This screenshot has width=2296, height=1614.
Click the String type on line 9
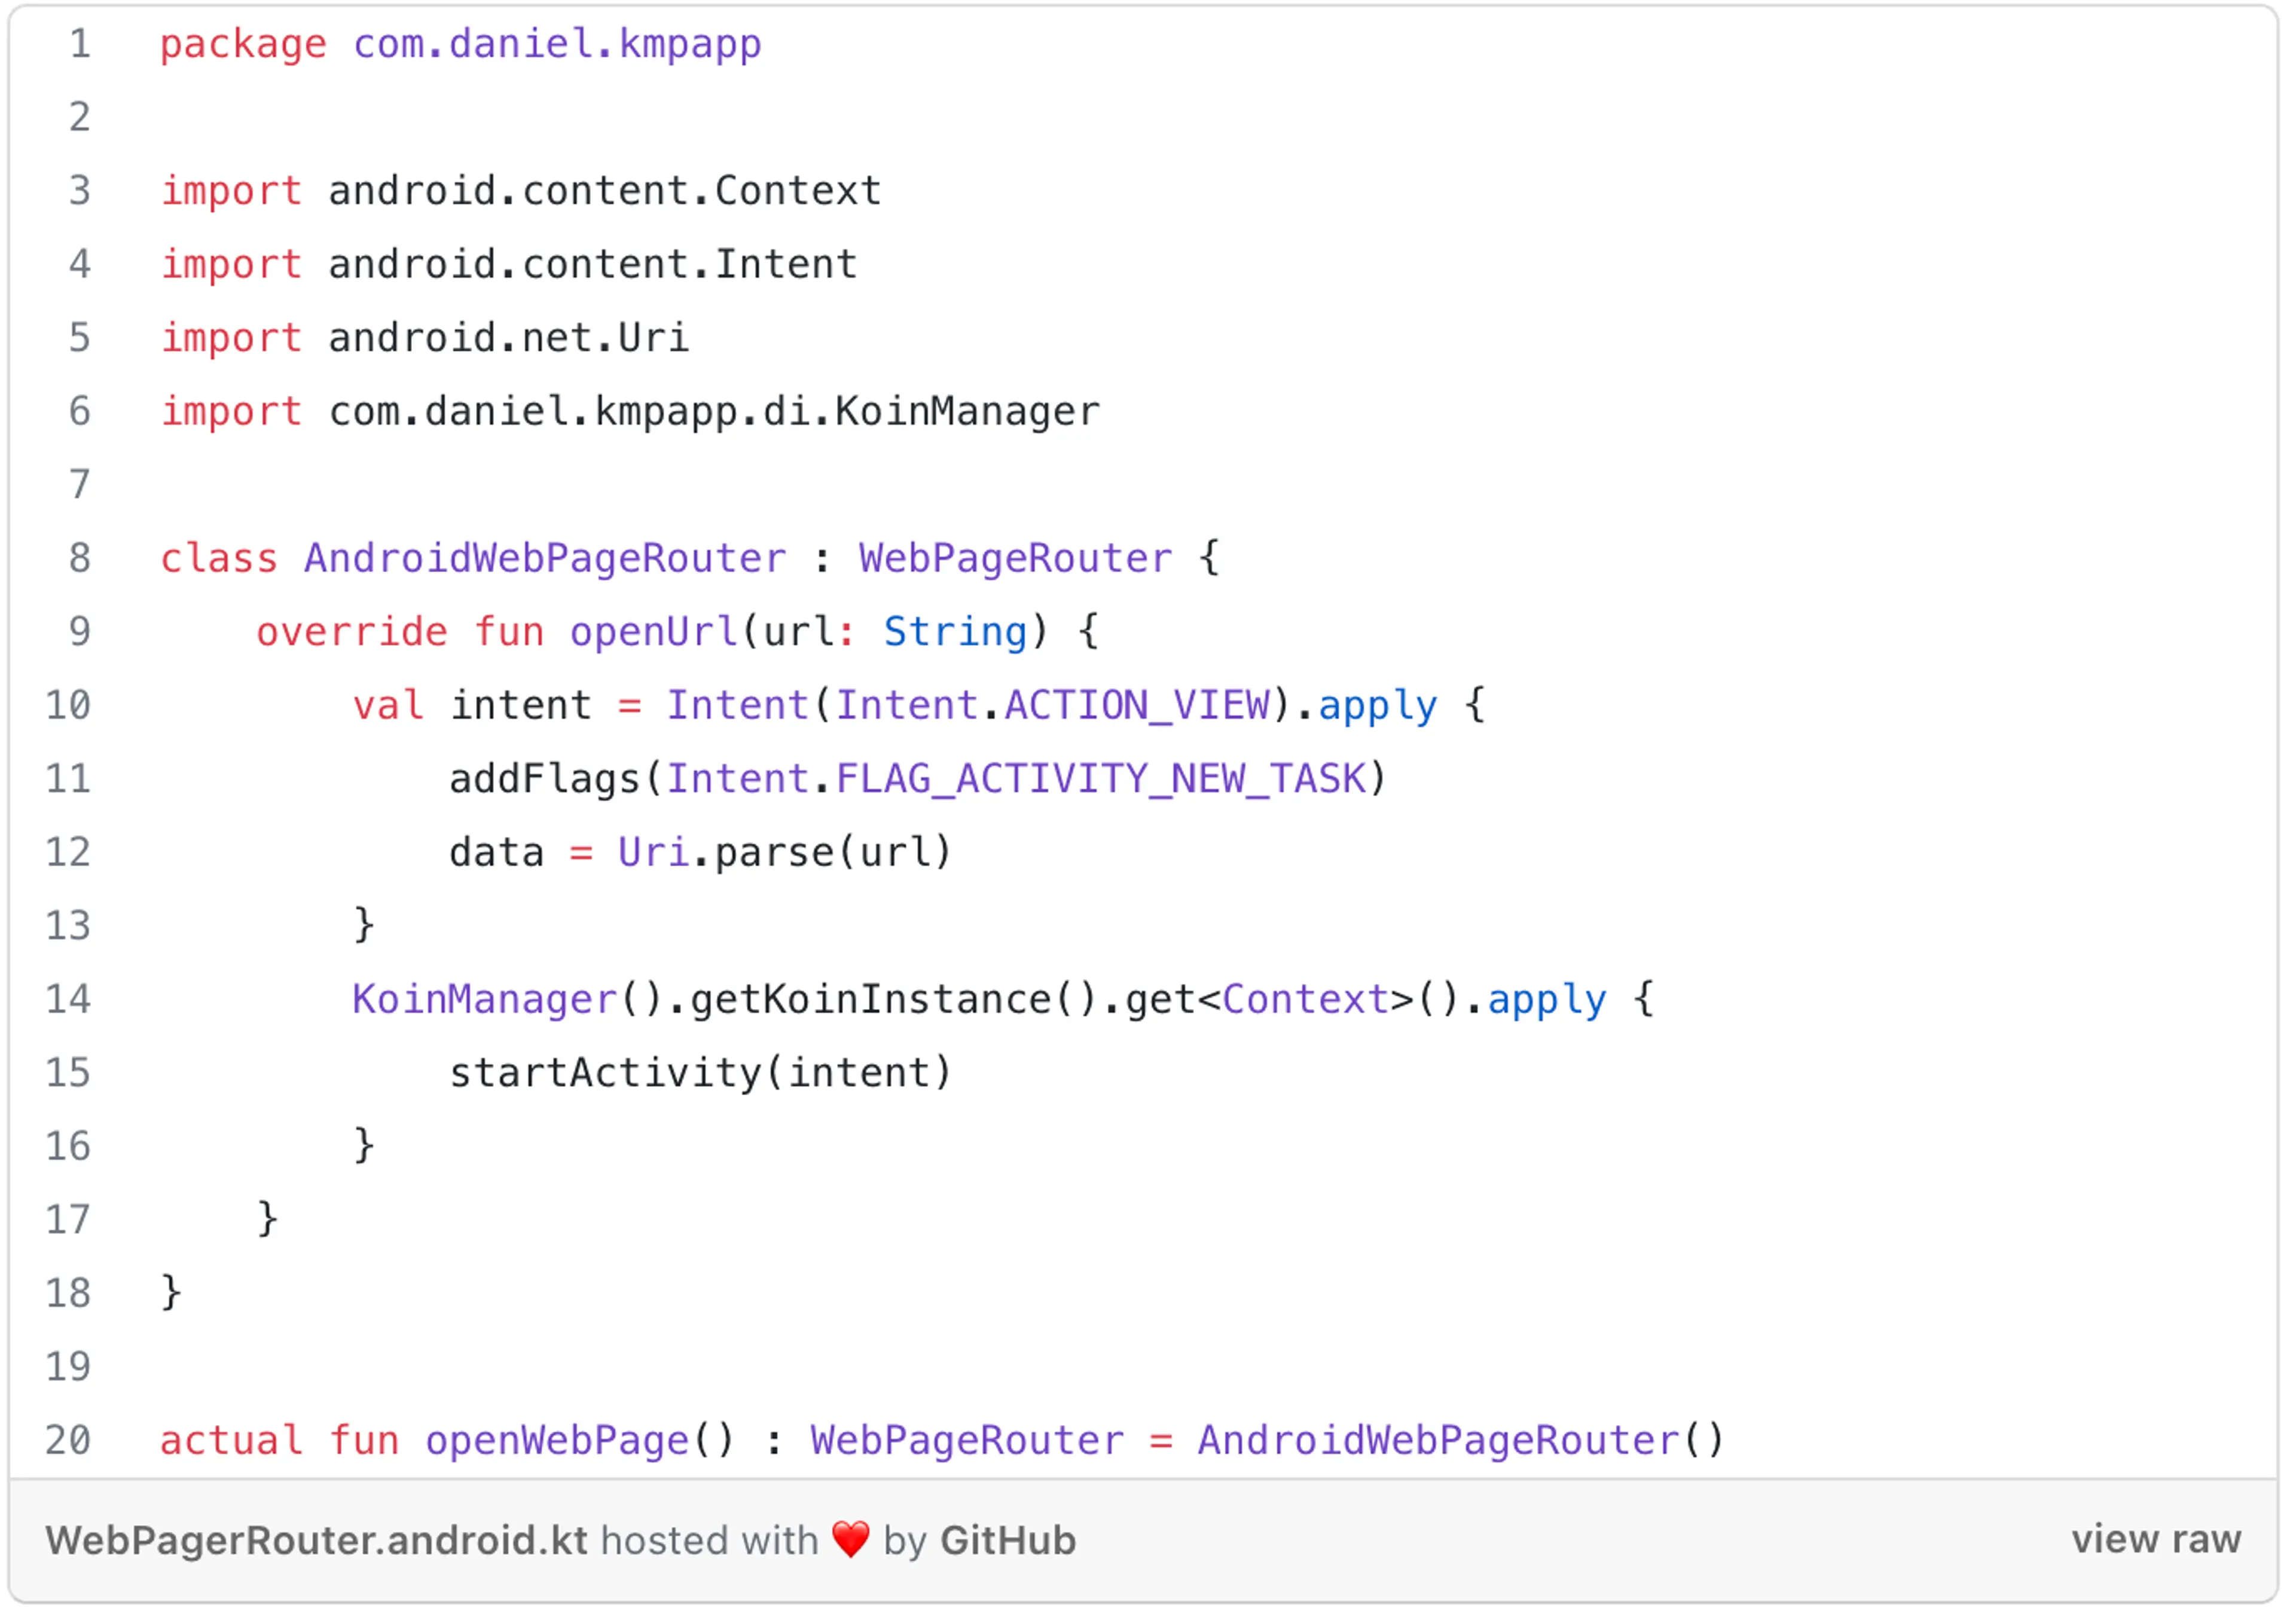tap(955, 632)
